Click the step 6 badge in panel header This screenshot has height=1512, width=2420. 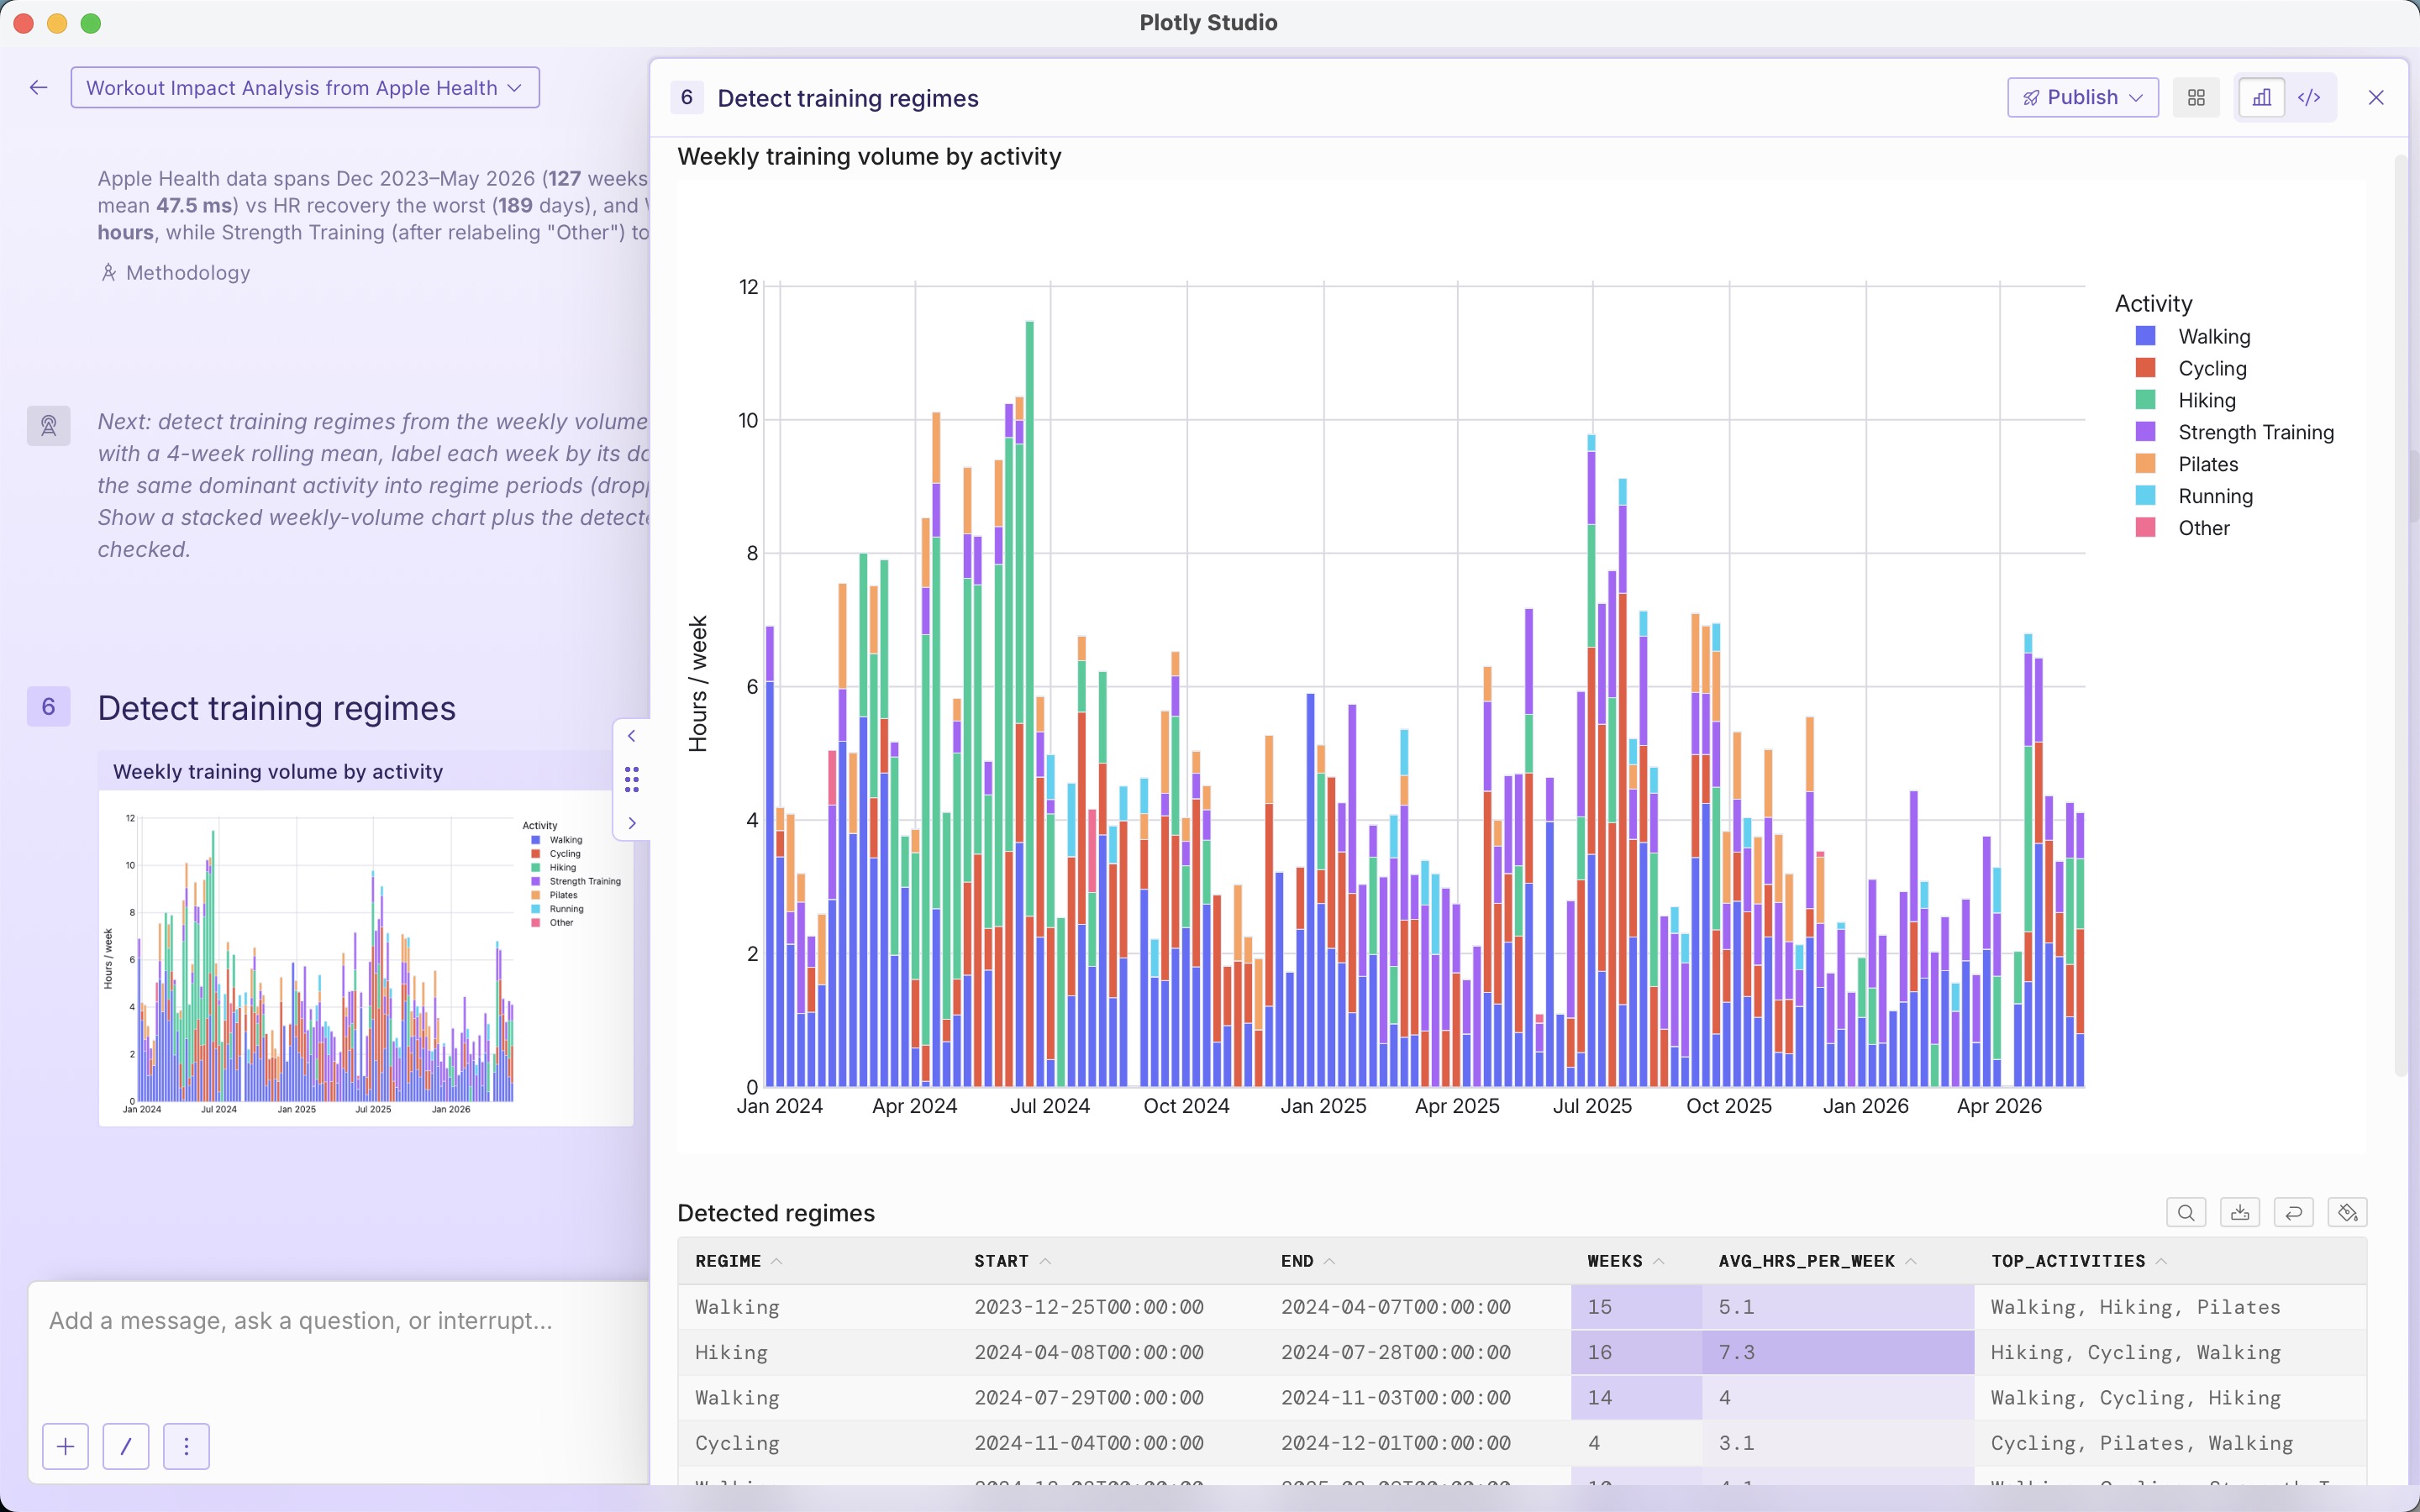[x=687, y=97]
